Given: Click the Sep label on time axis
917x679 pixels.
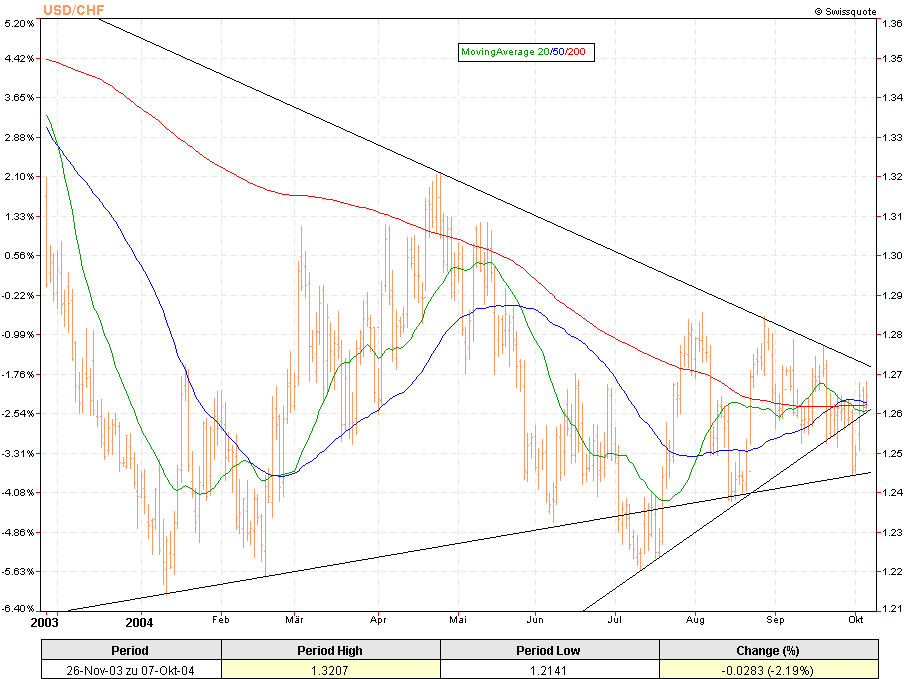Looking at the screenshot, I should pyautogui.click(x=775, y=620).
